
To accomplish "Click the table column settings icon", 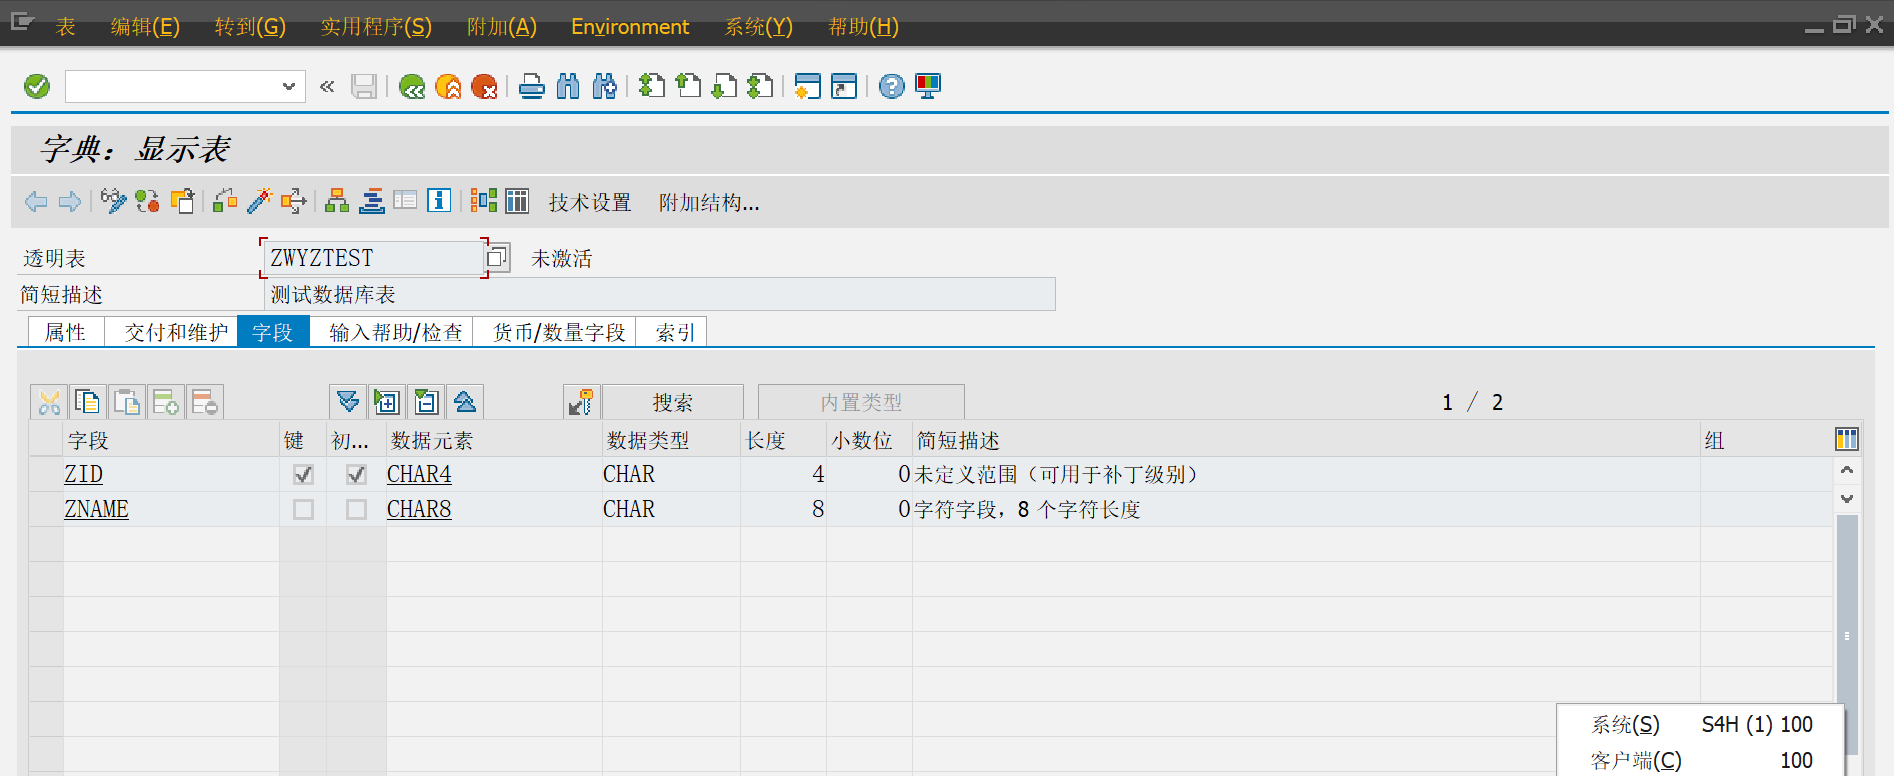I will 1847,439.
